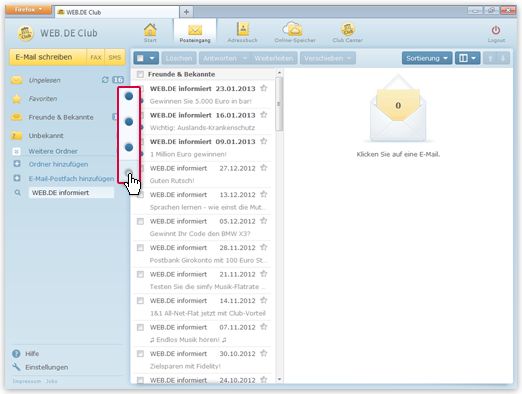The width and height of the screenshot is (522, 394).
Task: Open the Jobs link
Action: 52,381
